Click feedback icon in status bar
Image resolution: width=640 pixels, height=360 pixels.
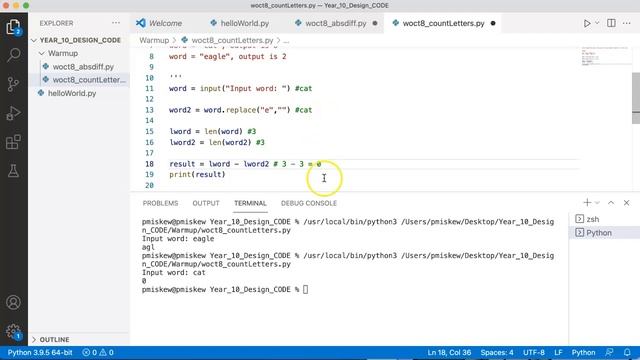609,353
